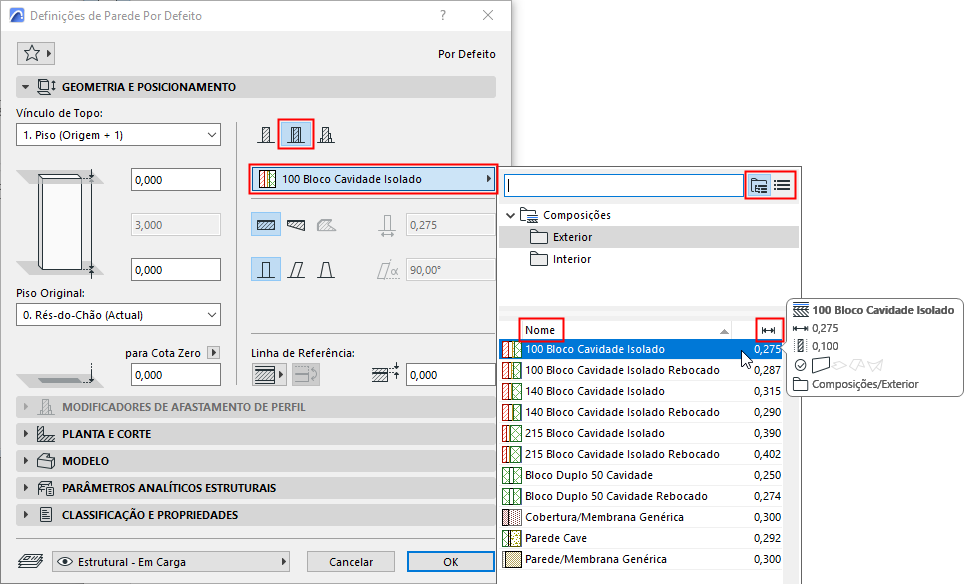Click Cobertura/Membrana Genérica swatch icon
Screen dimensions: 964x584
(x=512, y=517)
